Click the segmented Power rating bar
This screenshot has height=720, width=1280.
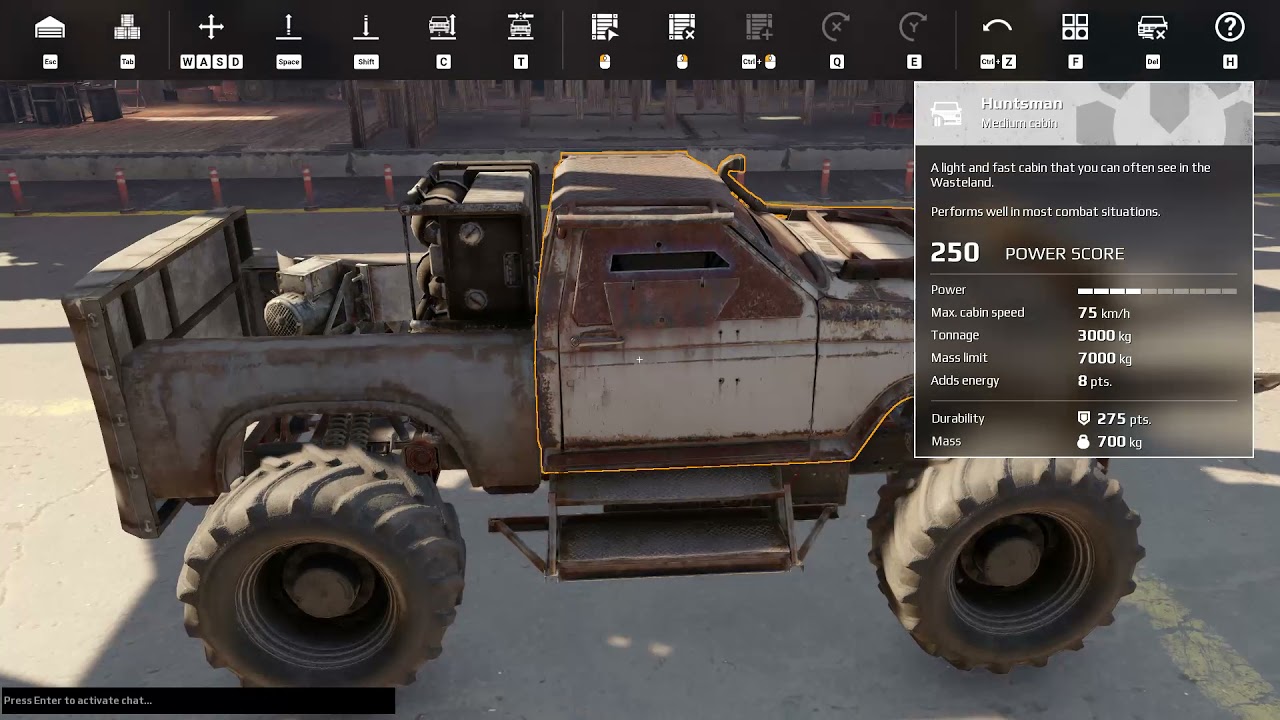click(x=1157, y=291)
